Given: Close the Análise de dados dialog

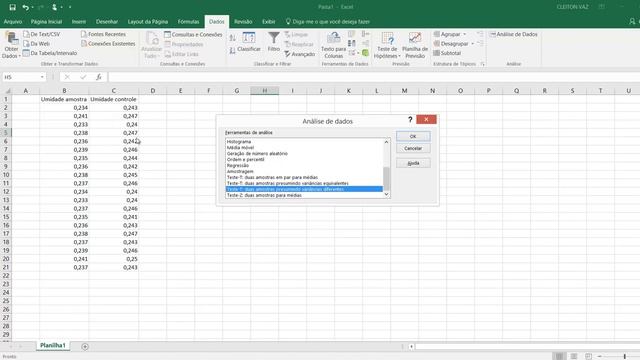Looking at the screenshot, I should point(426,119).
